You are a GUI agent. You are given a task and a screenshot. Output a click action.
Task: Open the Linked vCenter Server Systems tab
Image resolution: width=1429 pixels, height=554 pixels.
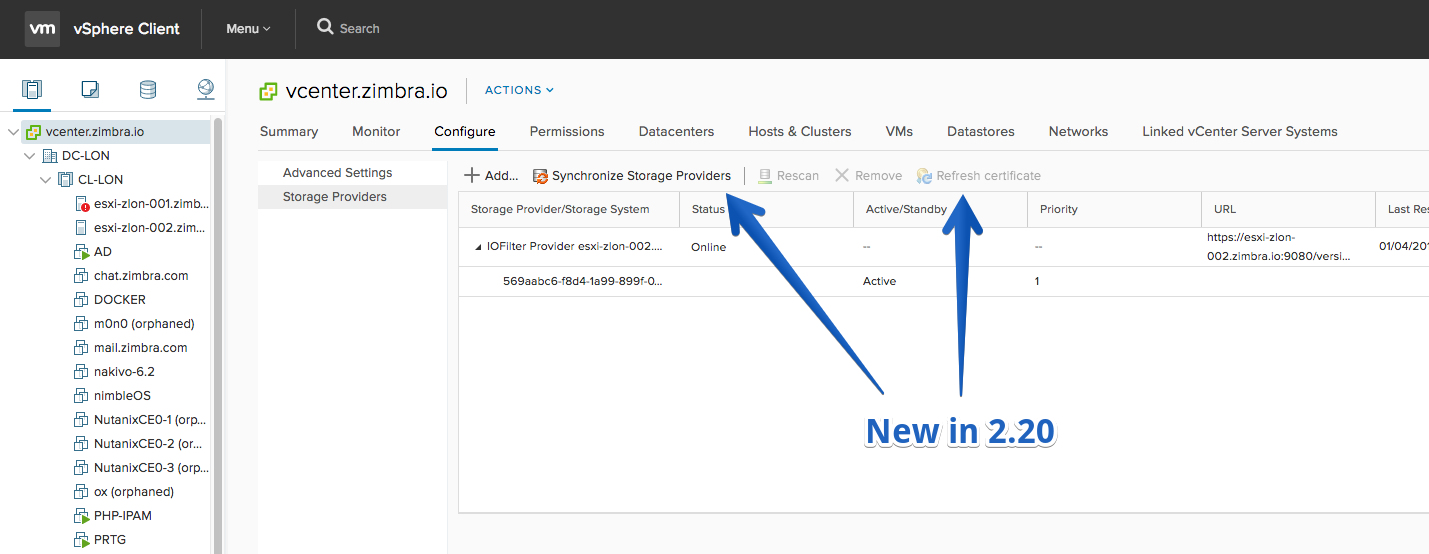[x=1240, y=132]
